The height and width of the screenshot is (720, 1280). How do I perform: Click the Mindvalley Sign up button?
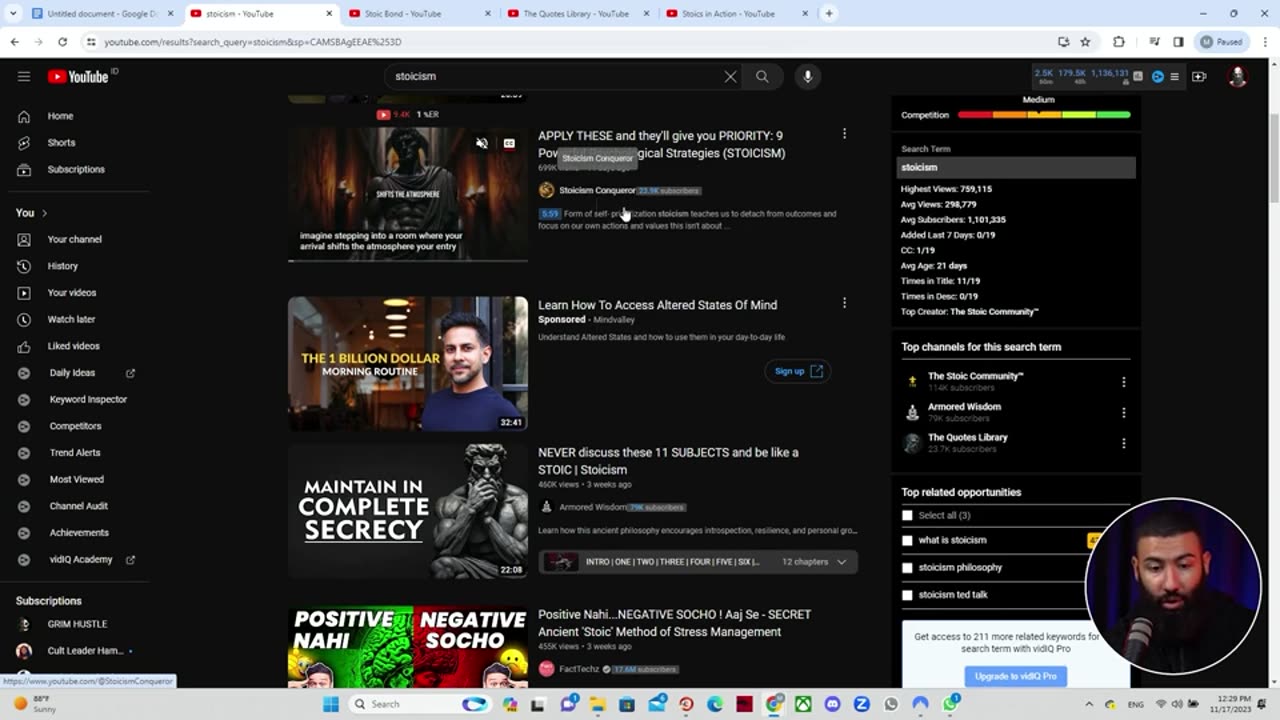[798, 371]
